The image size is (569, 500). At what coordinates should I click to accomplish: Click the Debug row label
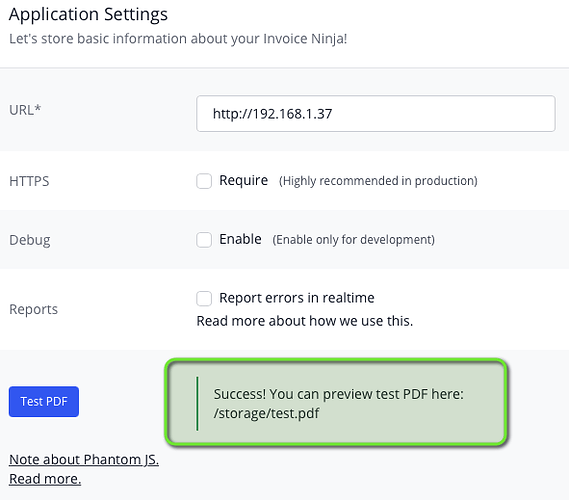[30, 240]
